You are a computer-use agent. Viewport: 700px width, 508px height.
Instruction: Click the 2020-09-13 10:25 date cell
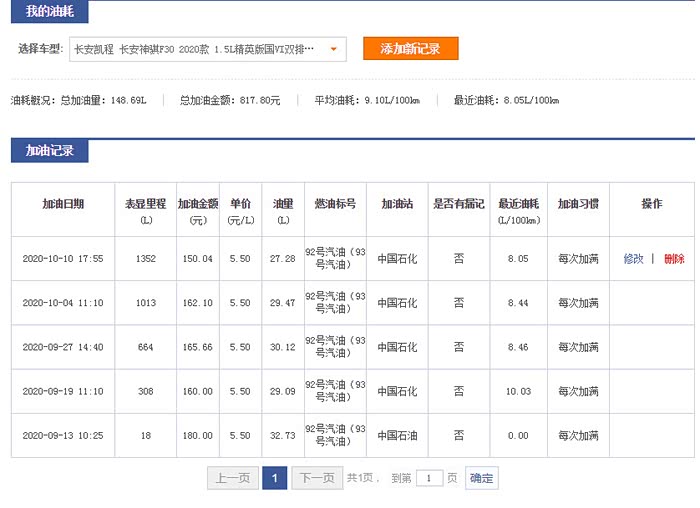click(63, 435)
